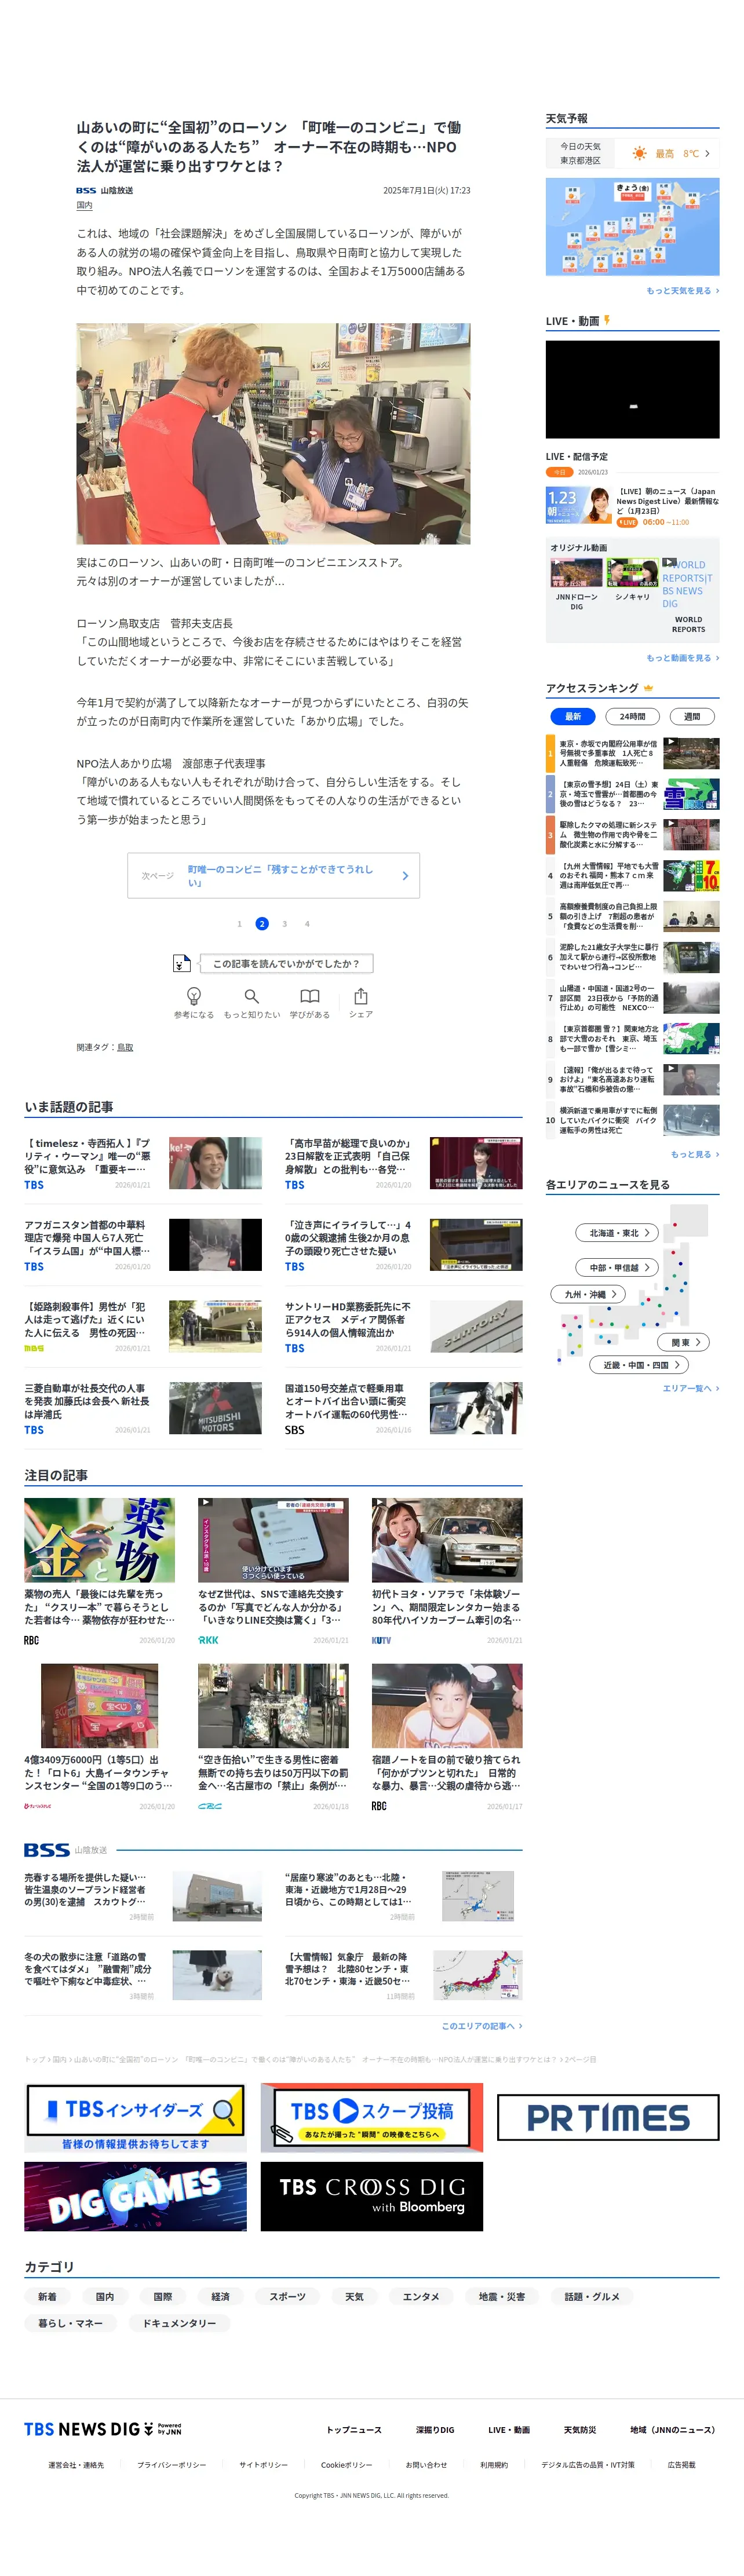Select 新着 category chip
Image resolution: width=744 pixels, height=2576 pixels.
tap(47, 2296)
